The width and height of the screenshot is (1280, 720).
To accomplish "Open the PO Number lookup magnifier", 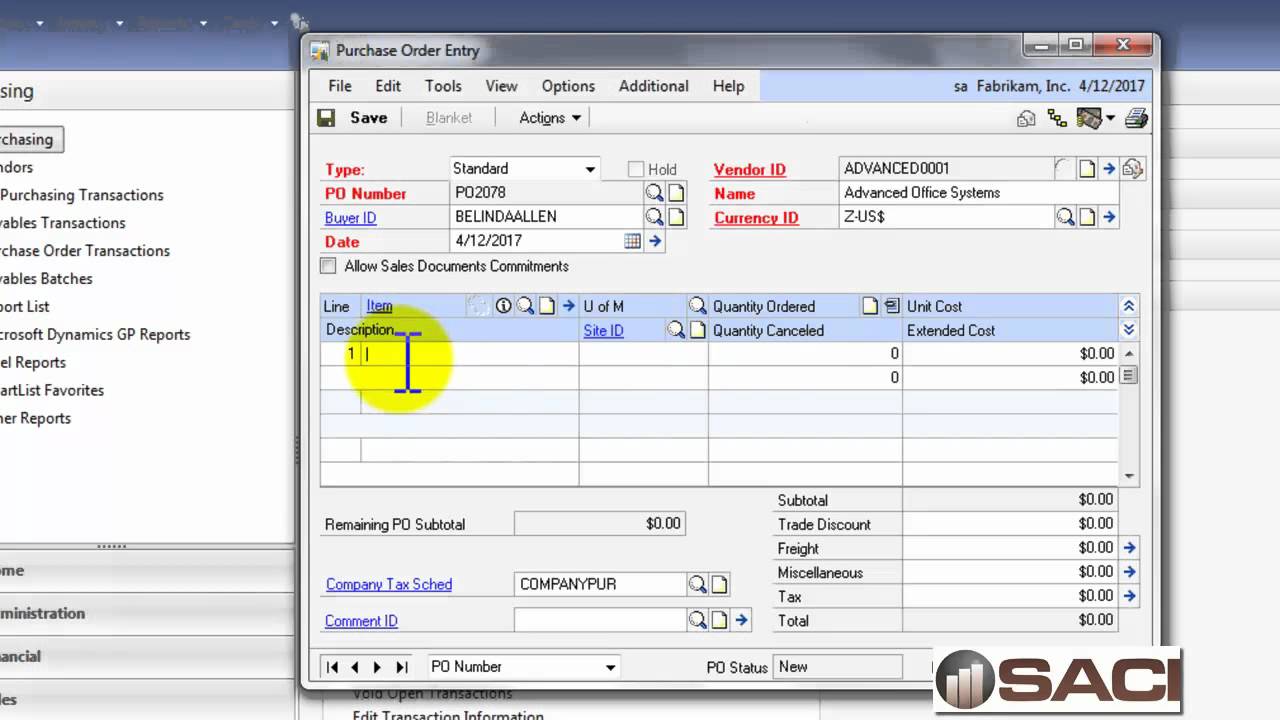I will [654, 193].
